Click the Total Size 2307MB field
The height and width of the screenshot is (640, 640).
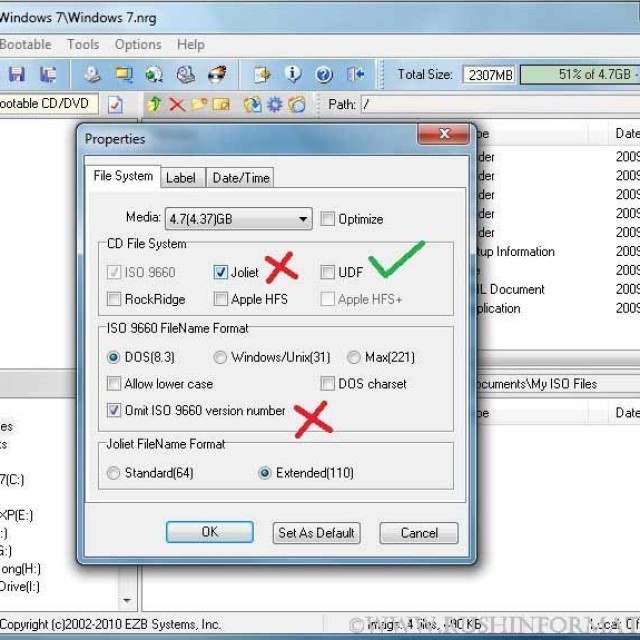point(489,75)
